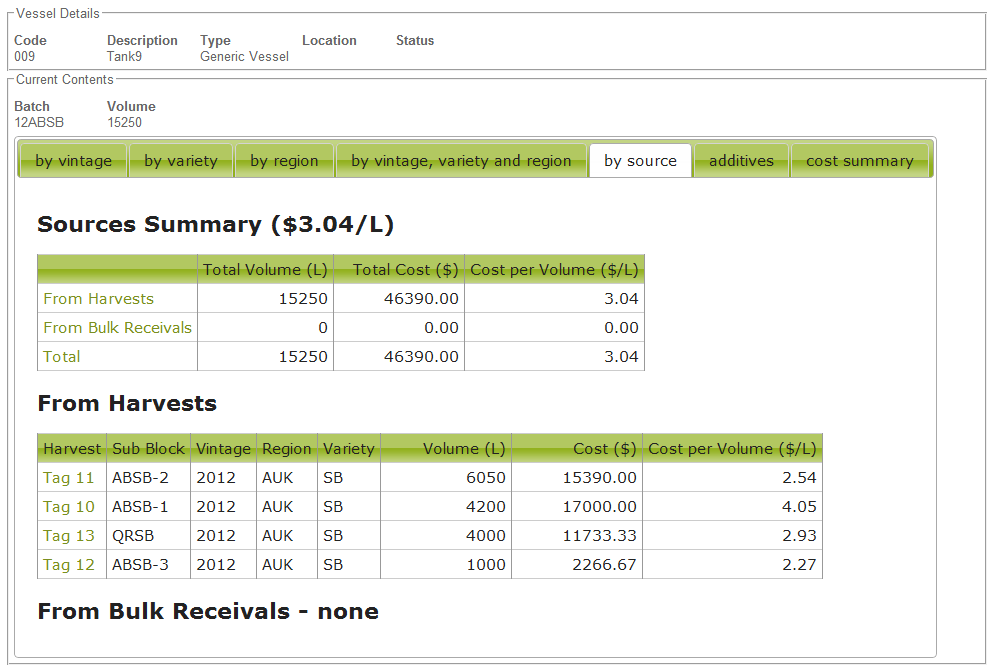
Task: Click the 'From Harvests' summary row label
Action: 98,299
